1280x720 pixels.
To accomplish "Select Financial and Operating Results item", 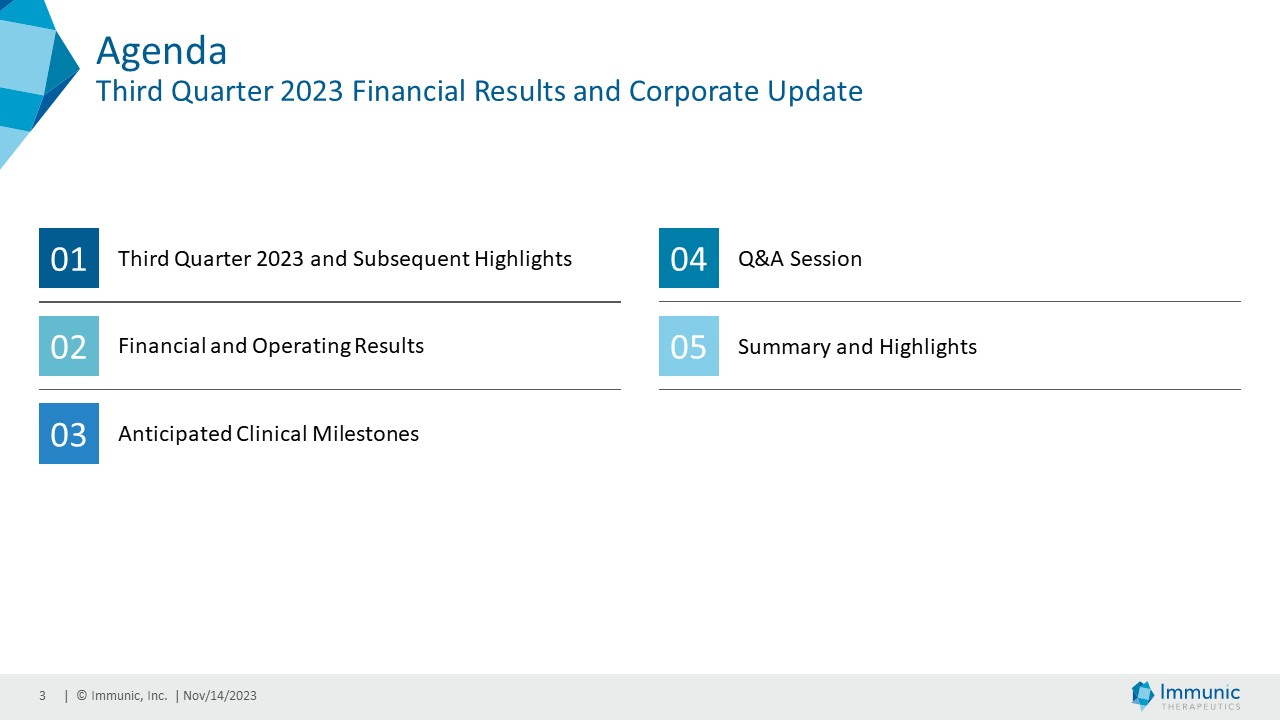I will pyautogui.click(x=271, y=346).
